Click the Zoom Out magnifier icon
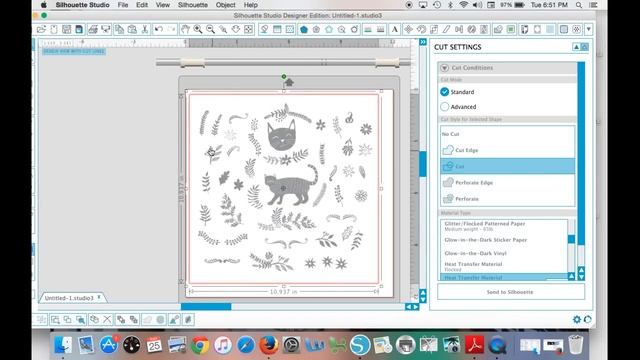640x360 pixels. (211, 29)
